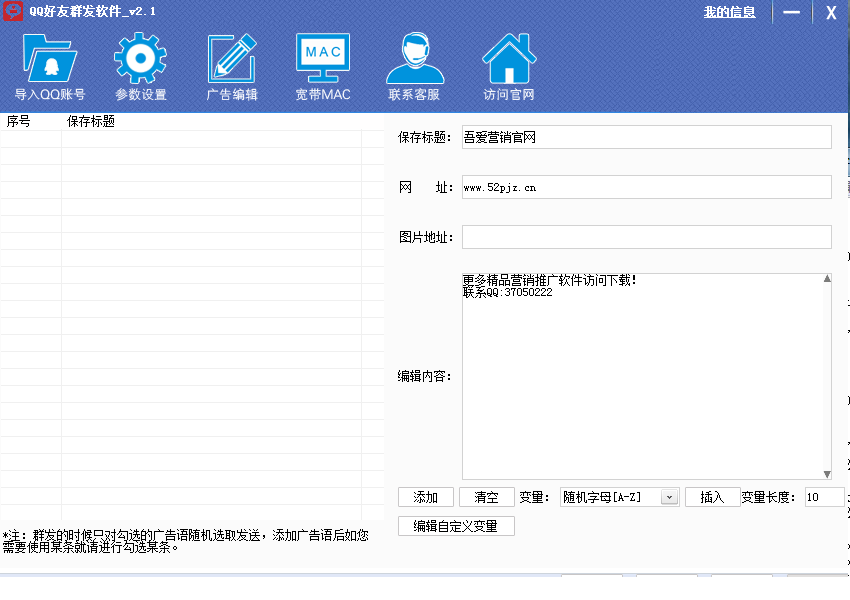The height and width of the screenshot is (600, 850).
Task: Open 编辑自定义变量 button
Action: pyautogui.click(x=456, y=526)
